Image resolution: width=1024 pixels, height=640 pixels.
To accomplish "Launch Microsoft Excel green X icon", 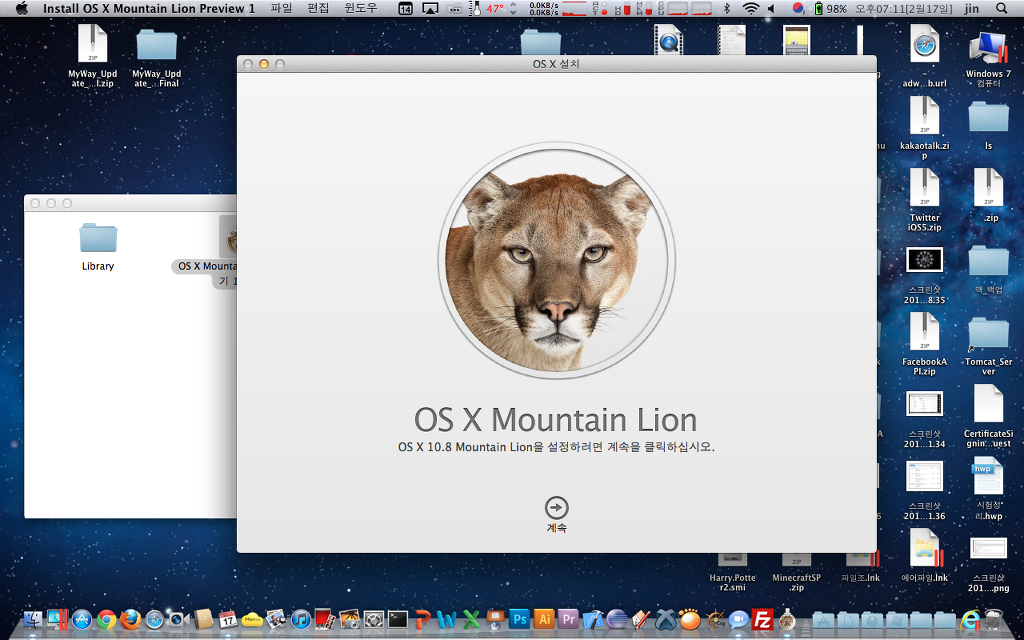I will point(471,619).
